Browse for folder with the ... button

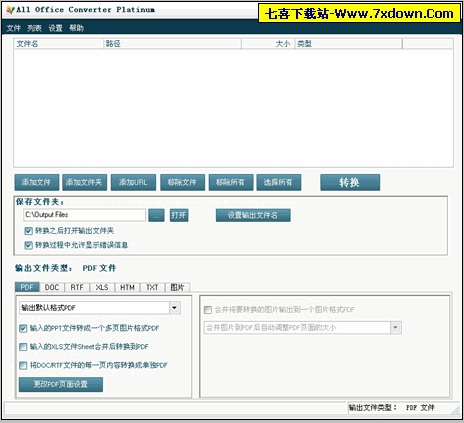click(x=156, y=215)
